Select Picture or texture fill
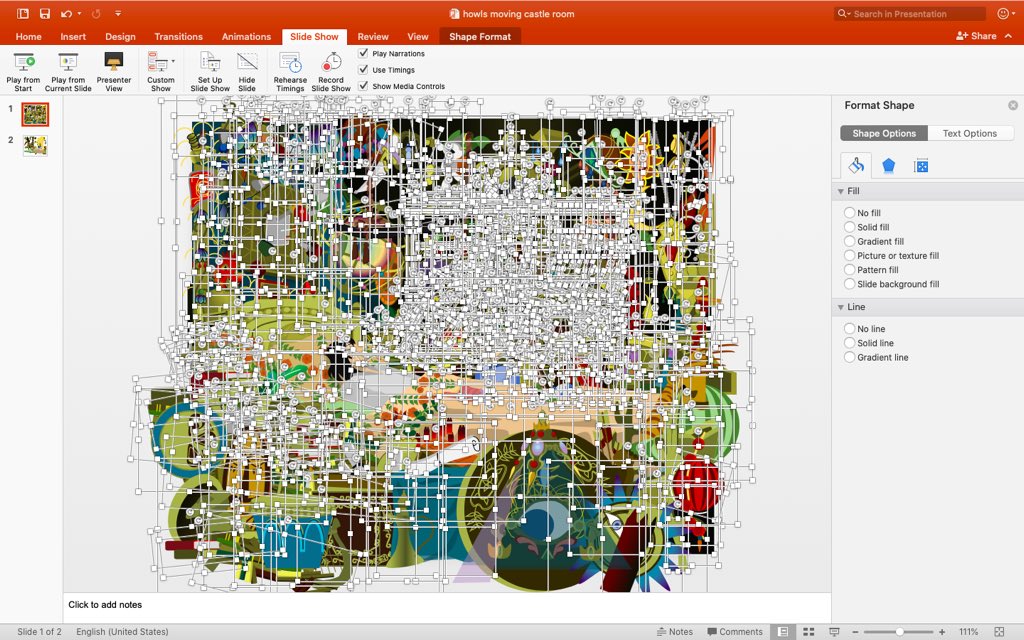 coord(849,255)
